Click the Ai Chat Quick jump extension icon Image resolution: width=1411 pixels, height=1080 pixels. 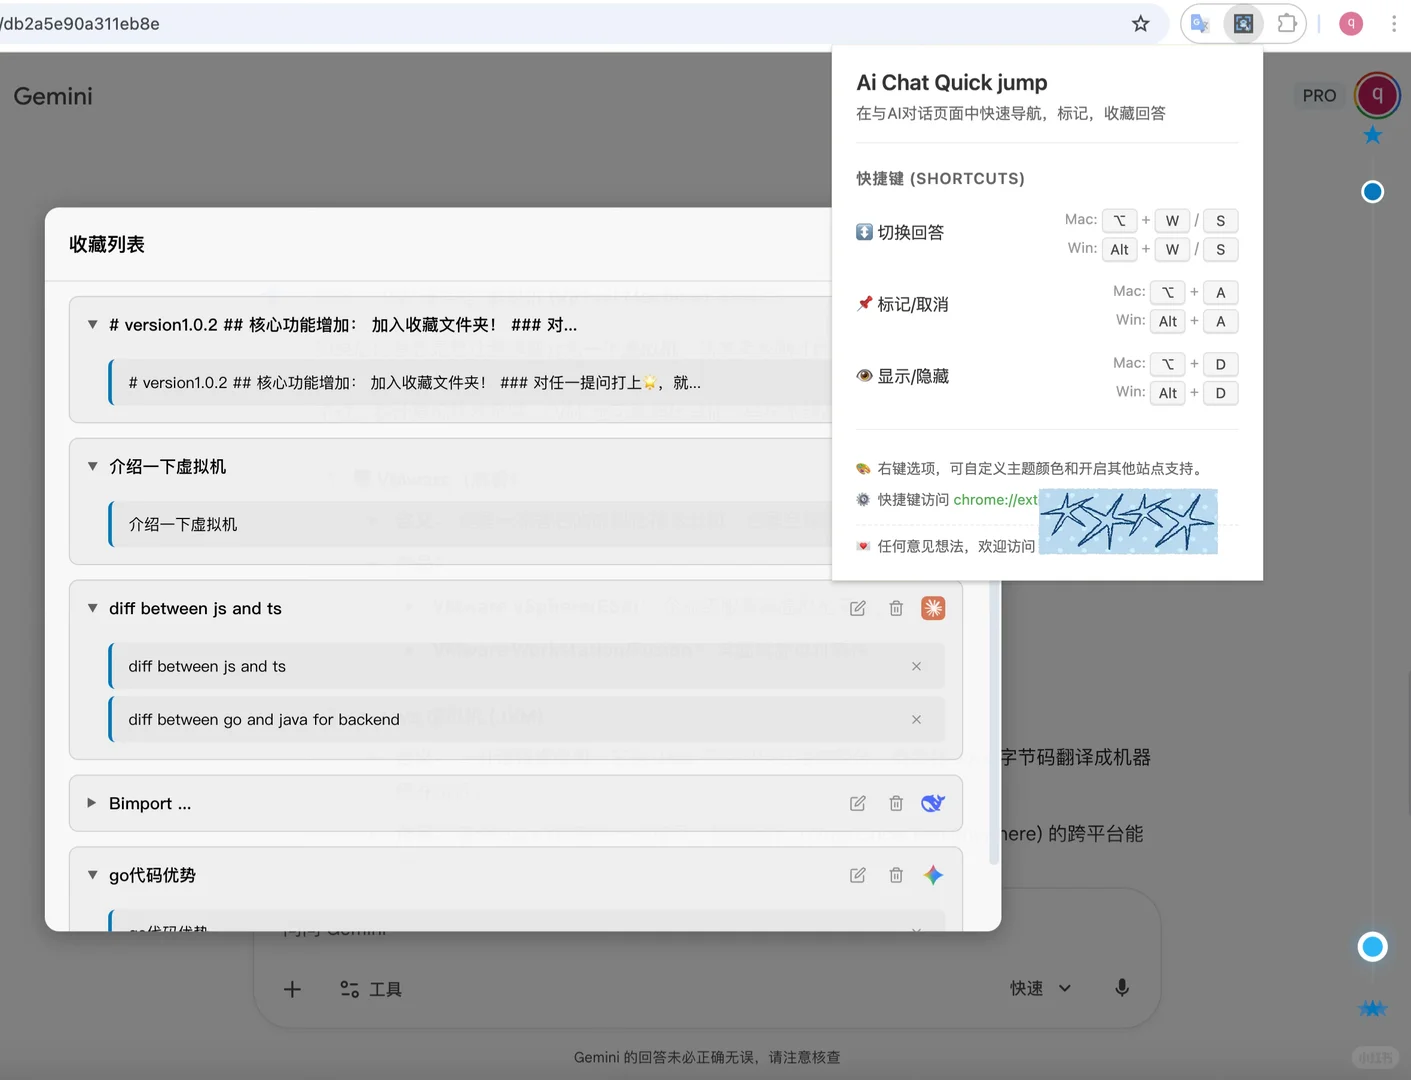click(x=1243, y=24)
